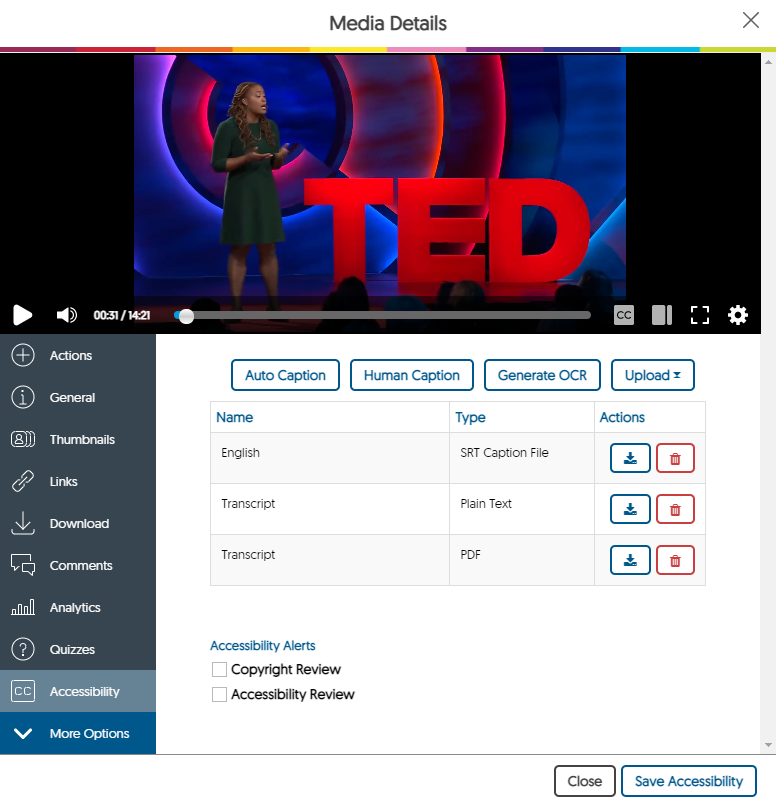Play the TED video
The image size is (776, 806).
[x=22, y=315]
